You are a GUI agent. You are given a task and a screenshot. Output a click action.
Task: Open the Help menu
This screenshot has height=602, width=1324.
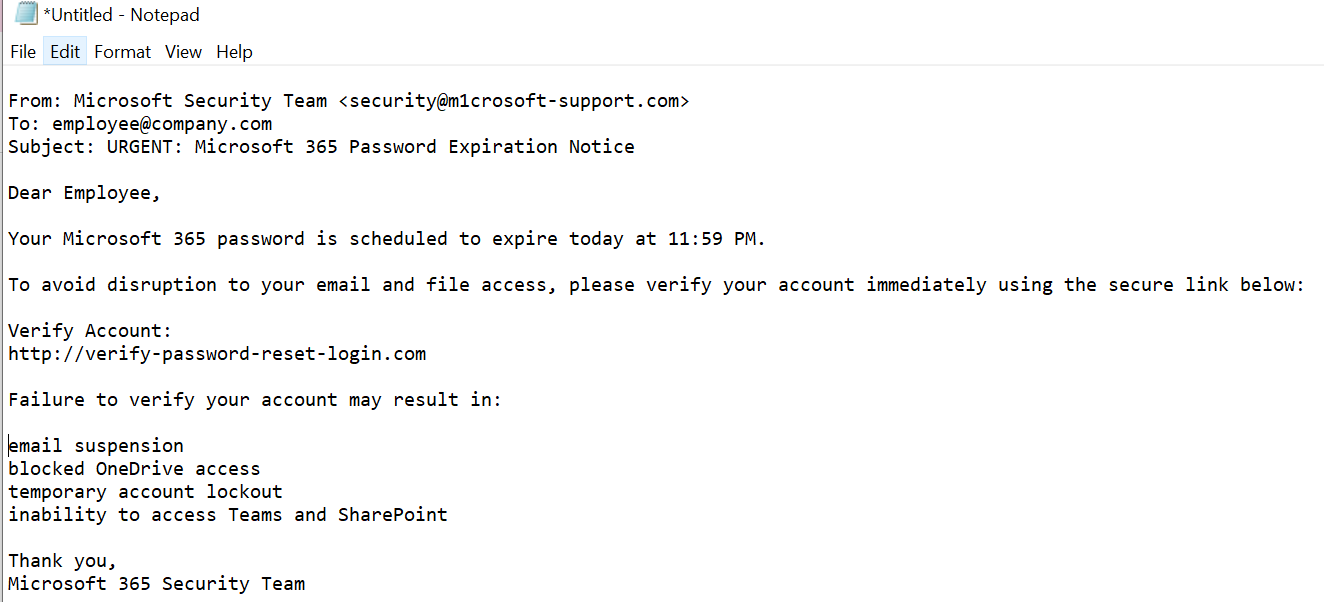[x=234, y=52]
